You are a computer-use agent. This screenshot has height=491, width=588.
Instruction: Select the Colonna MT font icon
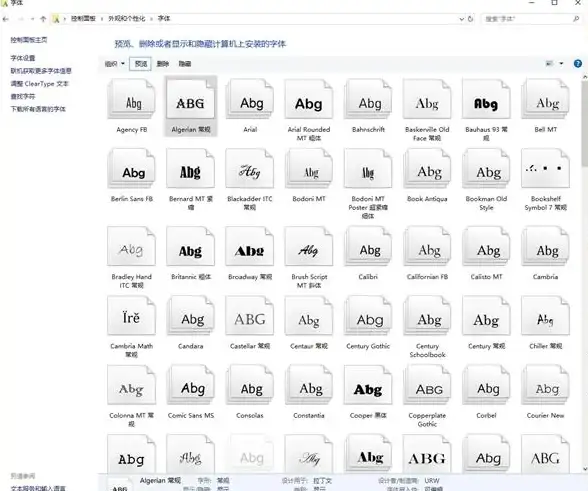[131, 385]
